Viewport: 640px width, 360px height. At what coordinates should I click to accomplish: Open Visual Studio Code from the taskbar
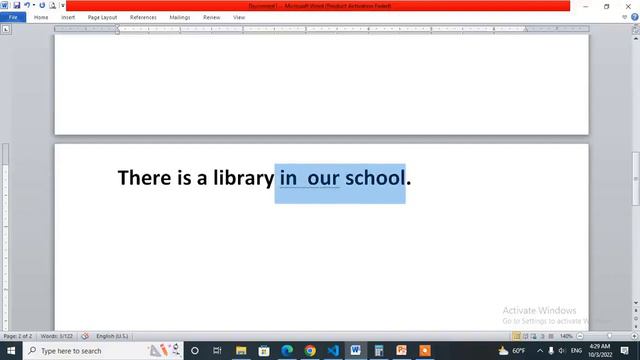tap(333, 351)
